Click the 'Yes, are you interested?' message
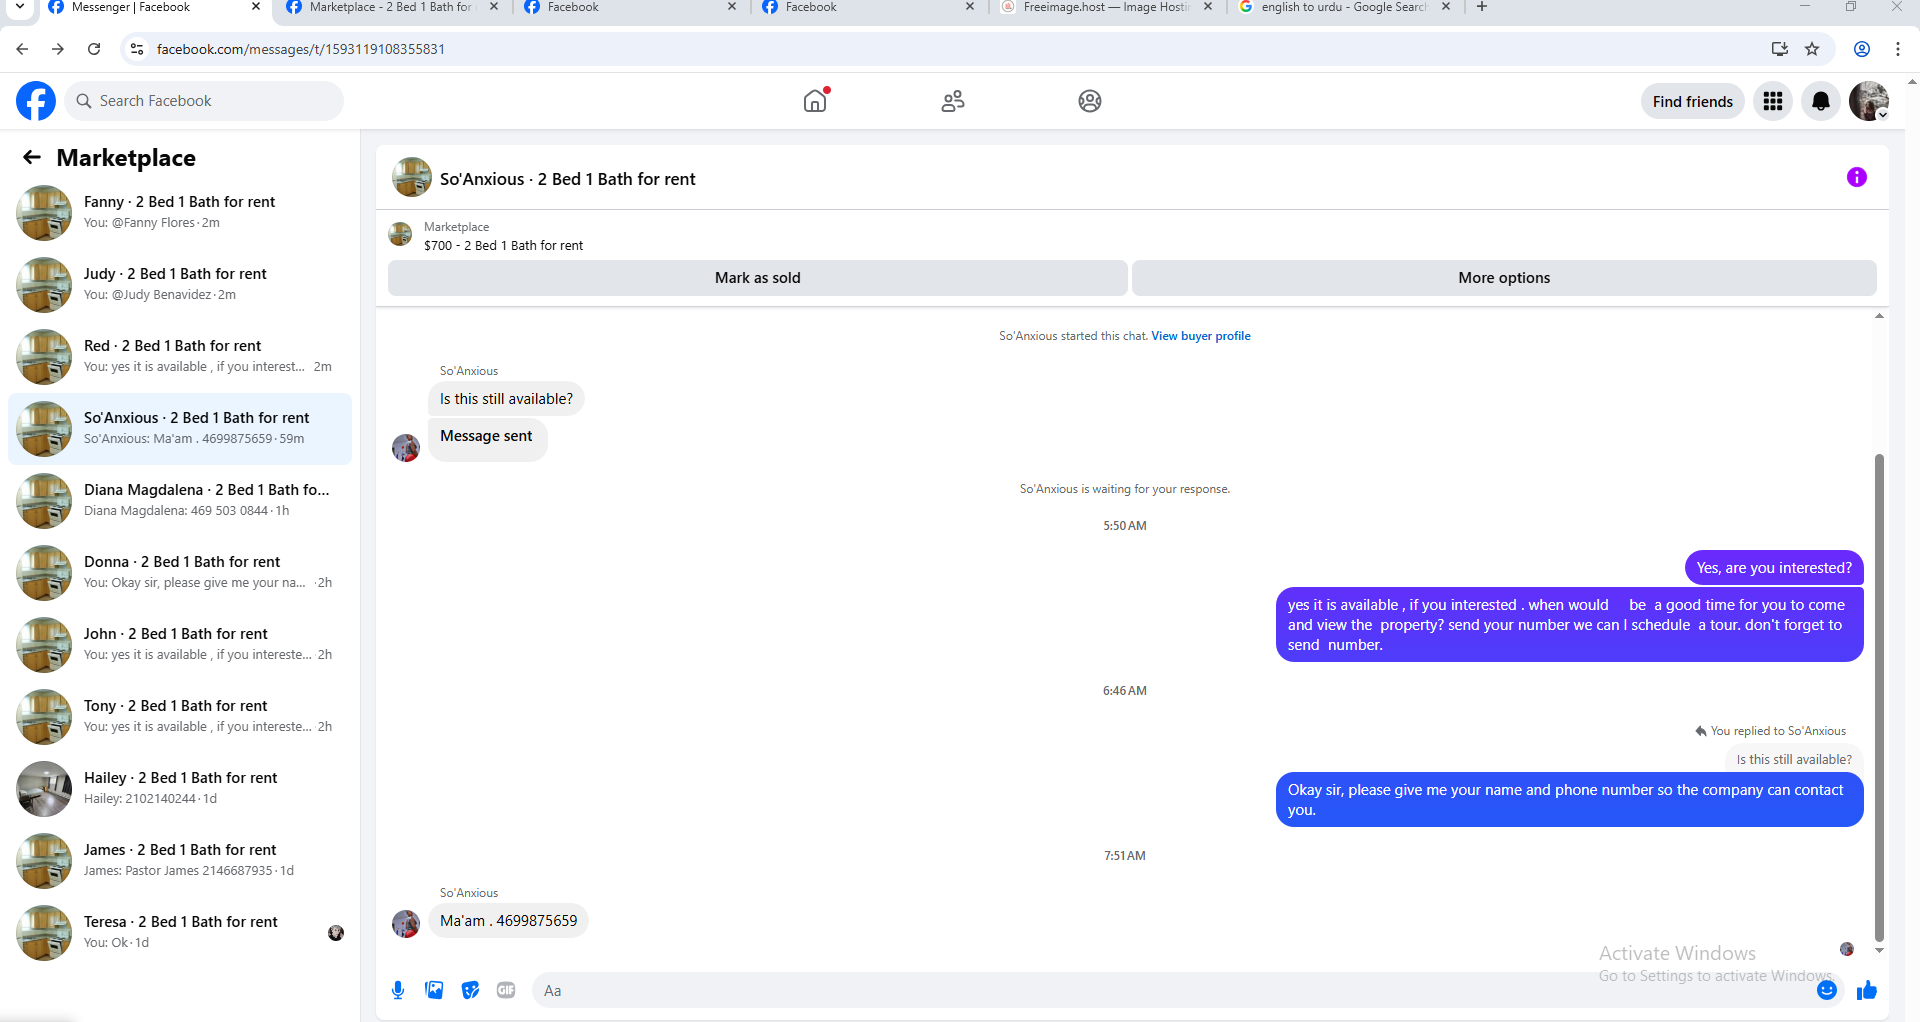Screen dimensions: 1920x1022 click(x=1774, y=568)
